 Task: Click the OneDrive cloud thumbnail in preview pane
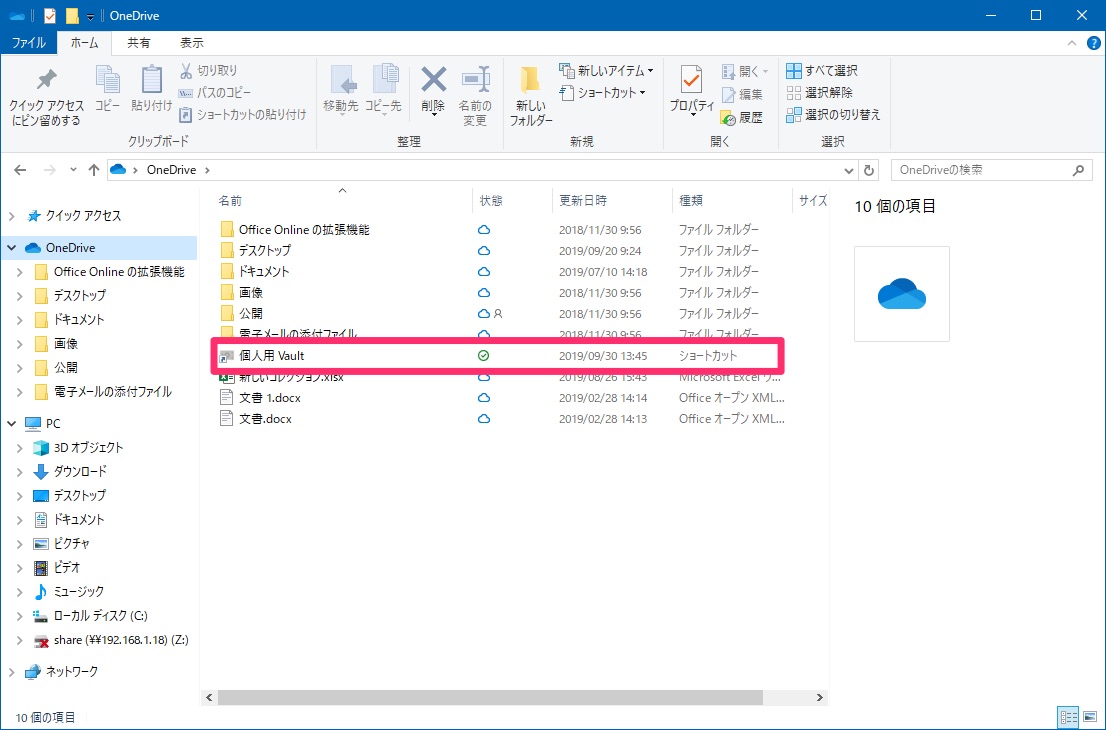pos(901,293)
